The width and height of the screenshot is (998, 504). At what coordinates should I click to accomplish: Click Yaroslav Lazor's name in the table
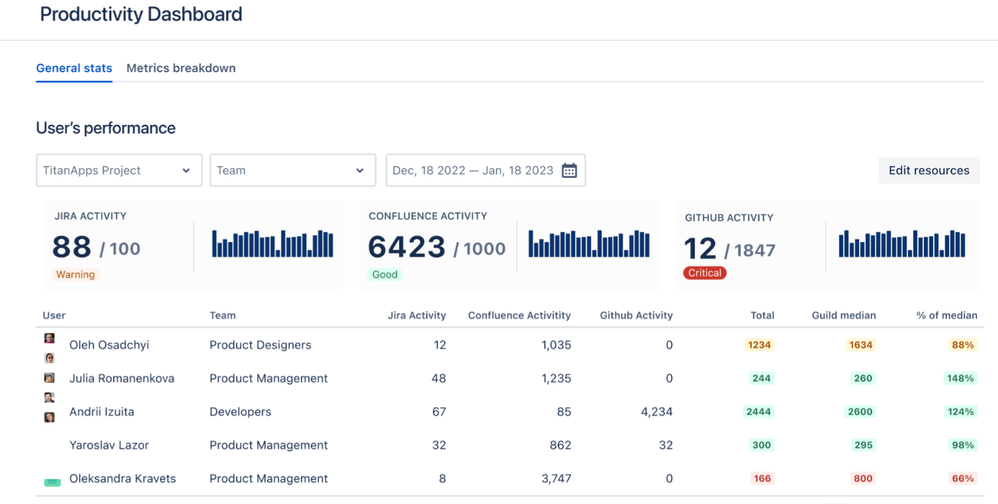108,445
